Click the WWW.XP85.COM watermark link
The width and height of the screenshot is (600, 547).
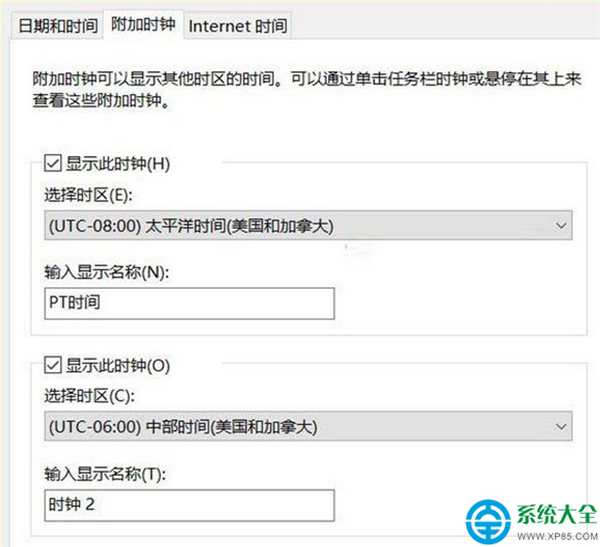pos(557,536)
